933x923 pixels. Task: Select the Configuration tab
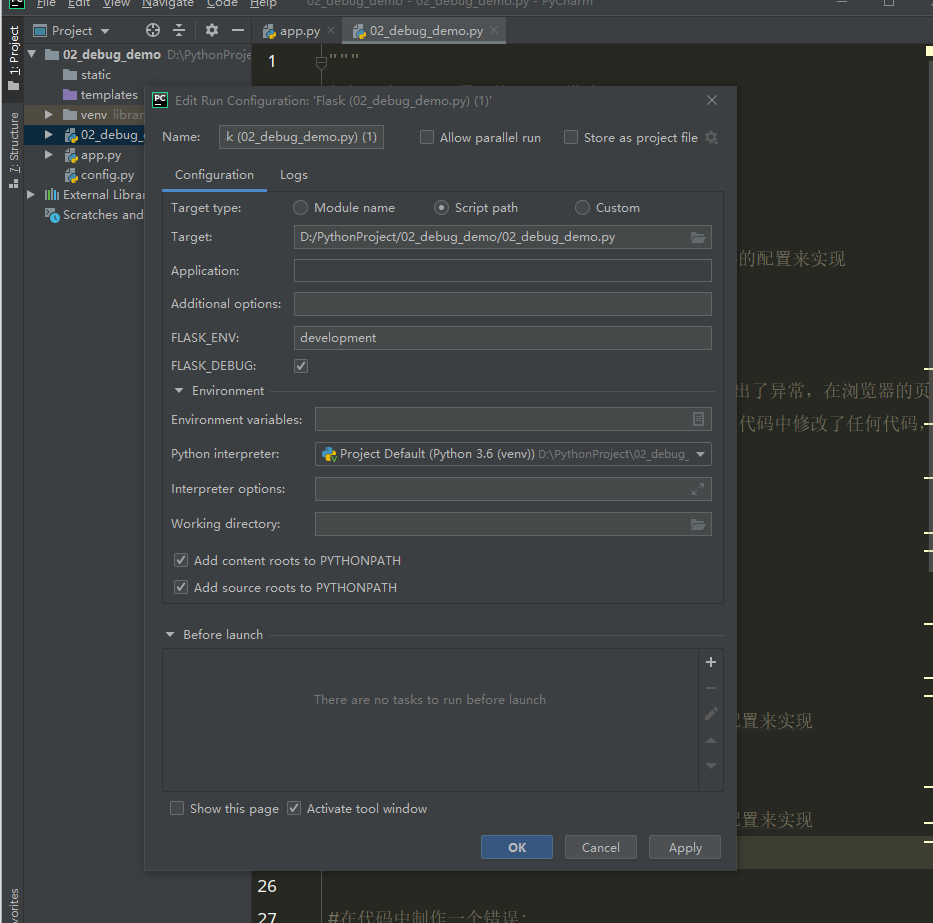214,175
